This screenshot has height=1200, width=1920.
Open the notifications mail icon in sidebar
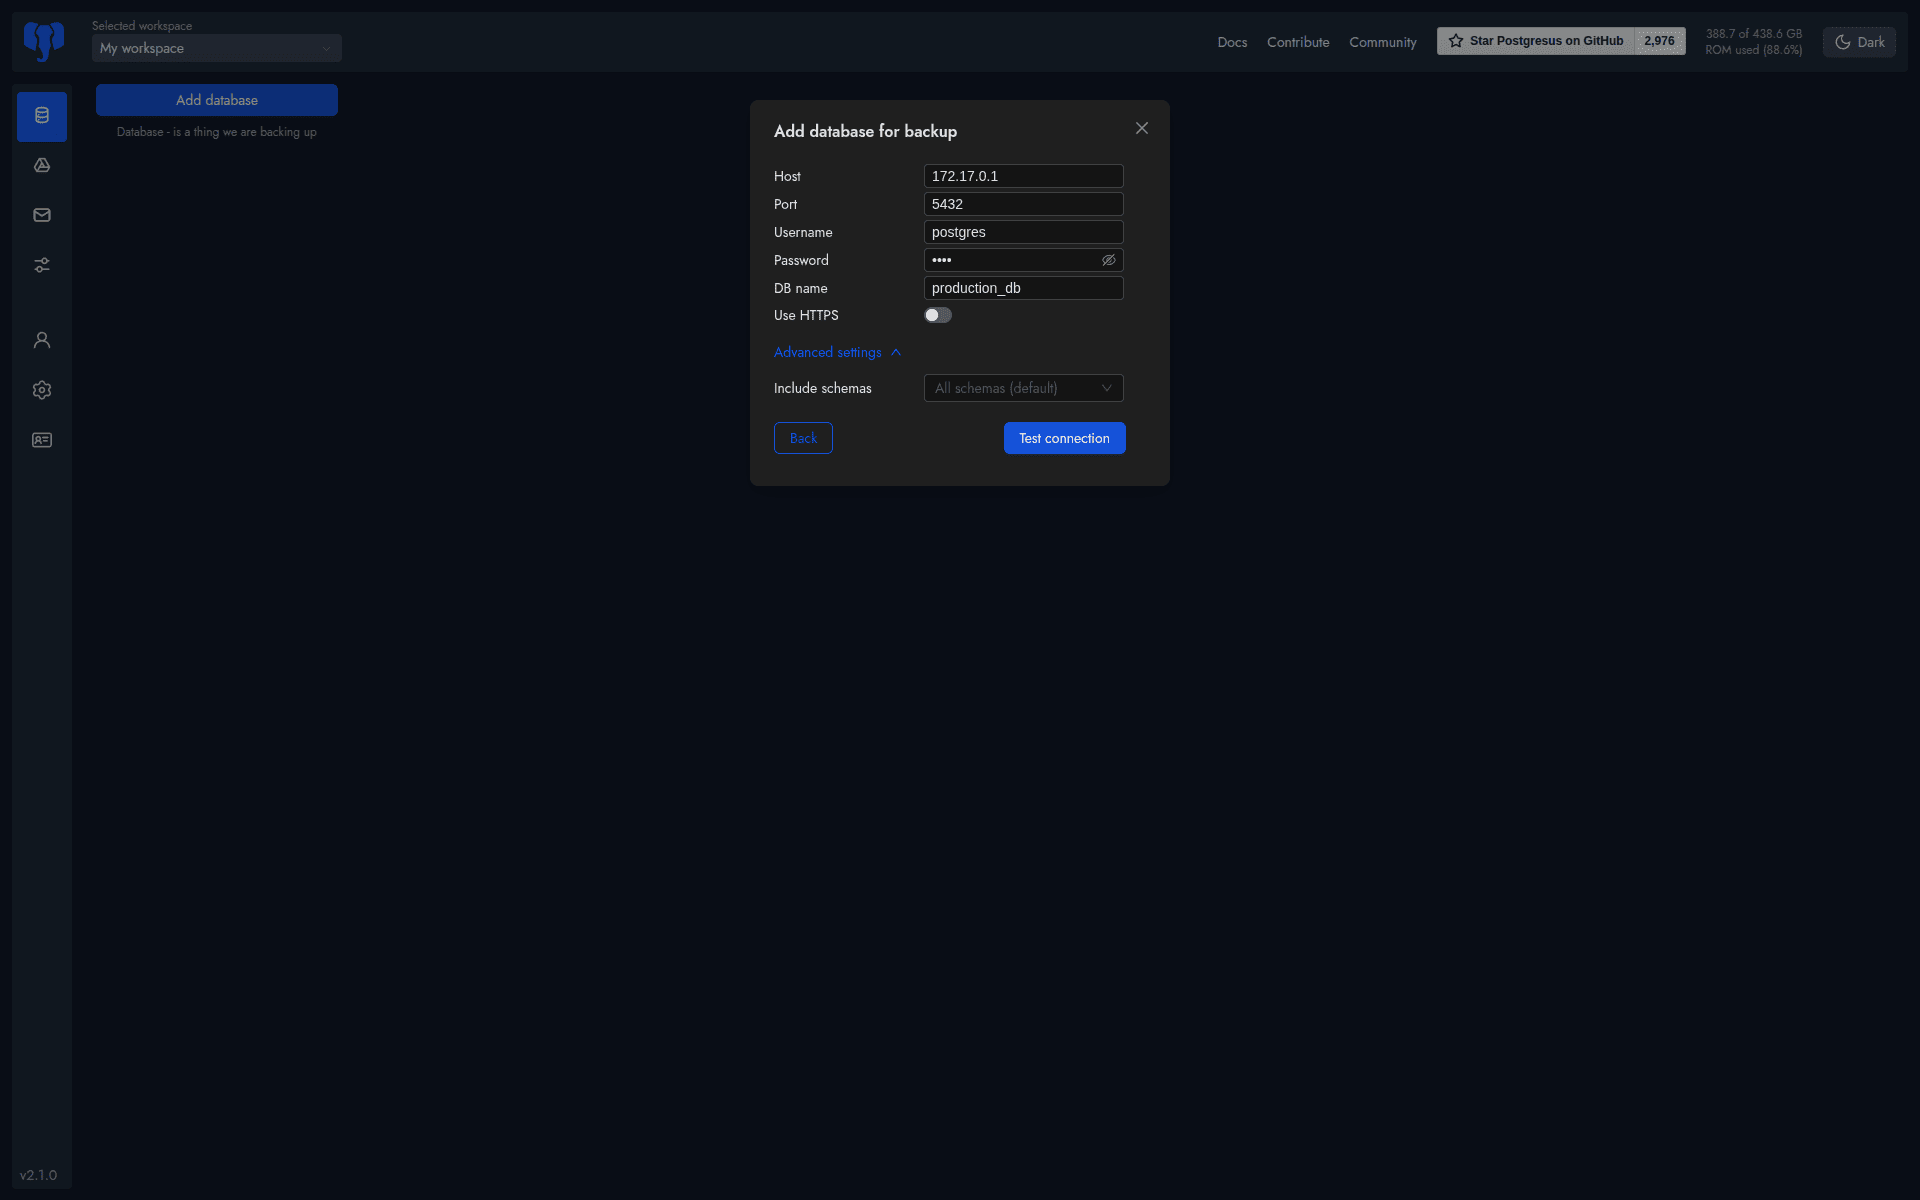click(41, 214)
